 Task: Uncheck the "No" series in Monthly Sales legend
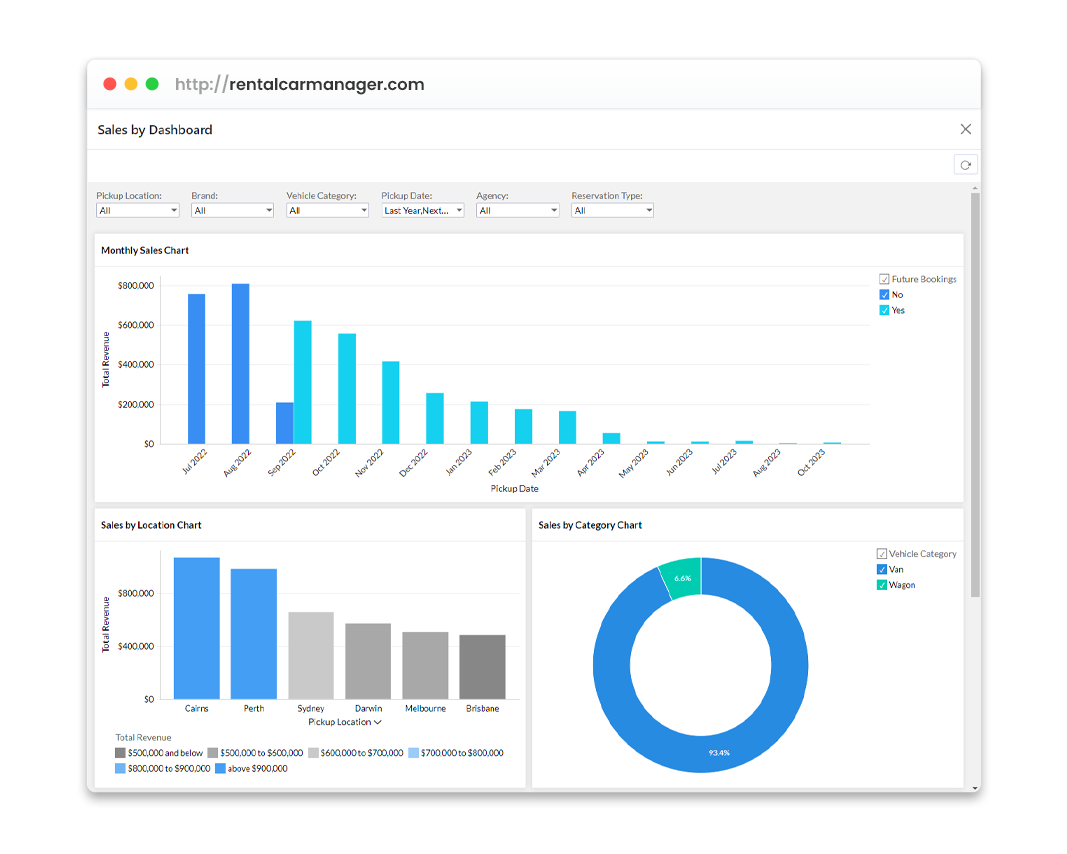(x=883, y=294)
